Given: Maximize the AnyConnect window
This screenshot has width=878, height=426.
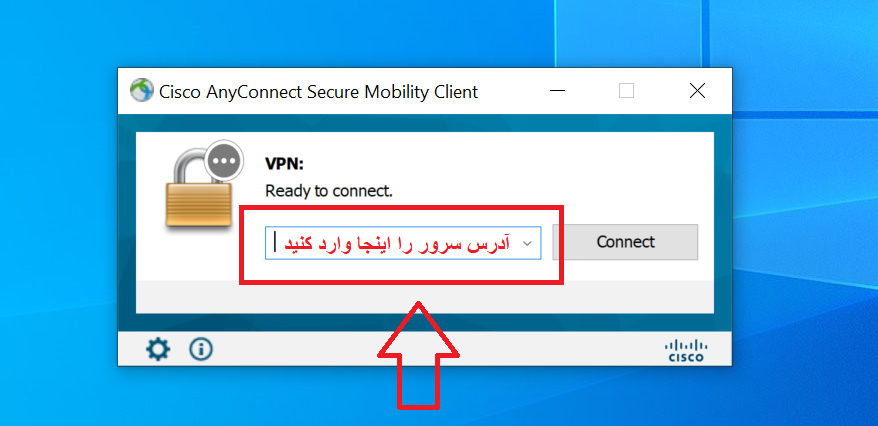Looking at the screenshot, I should pos(627,91).
